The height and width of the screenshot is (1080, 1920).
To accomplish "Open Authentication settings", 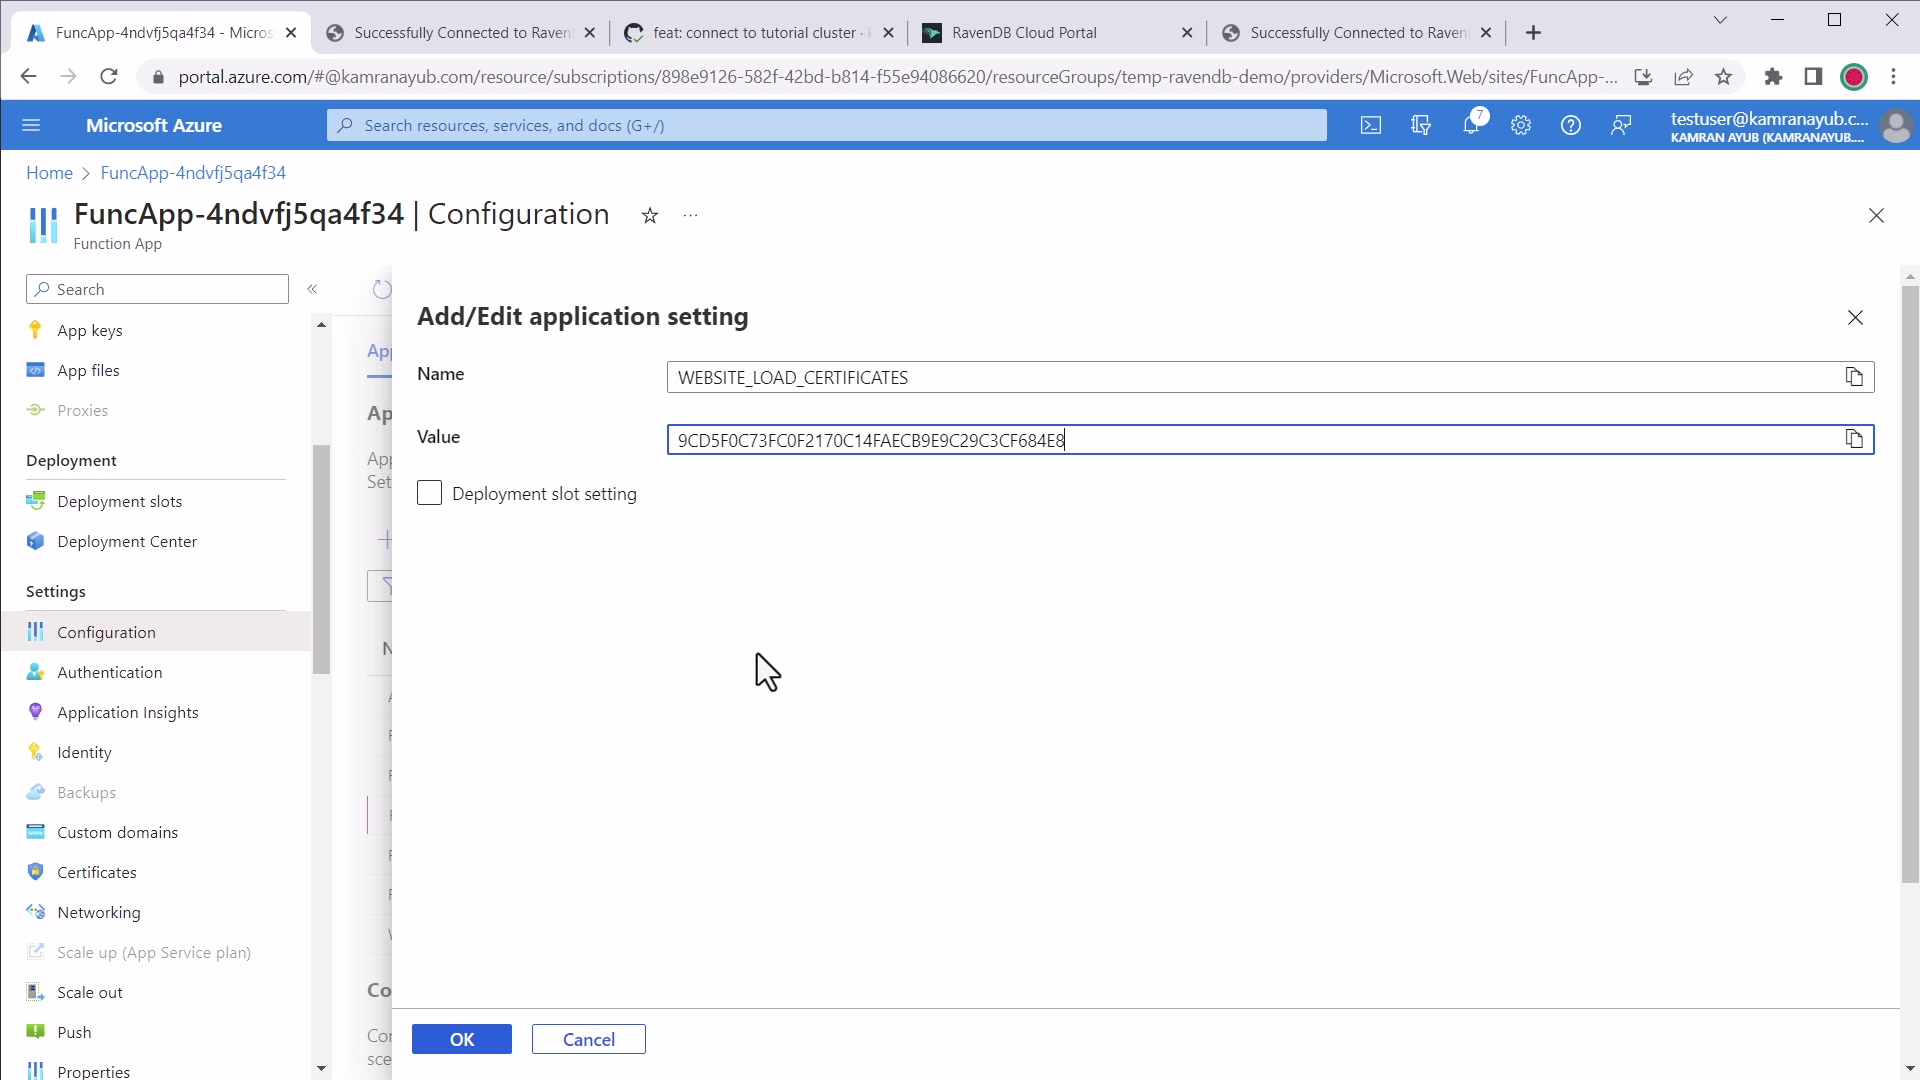I will tap(109, 672).
